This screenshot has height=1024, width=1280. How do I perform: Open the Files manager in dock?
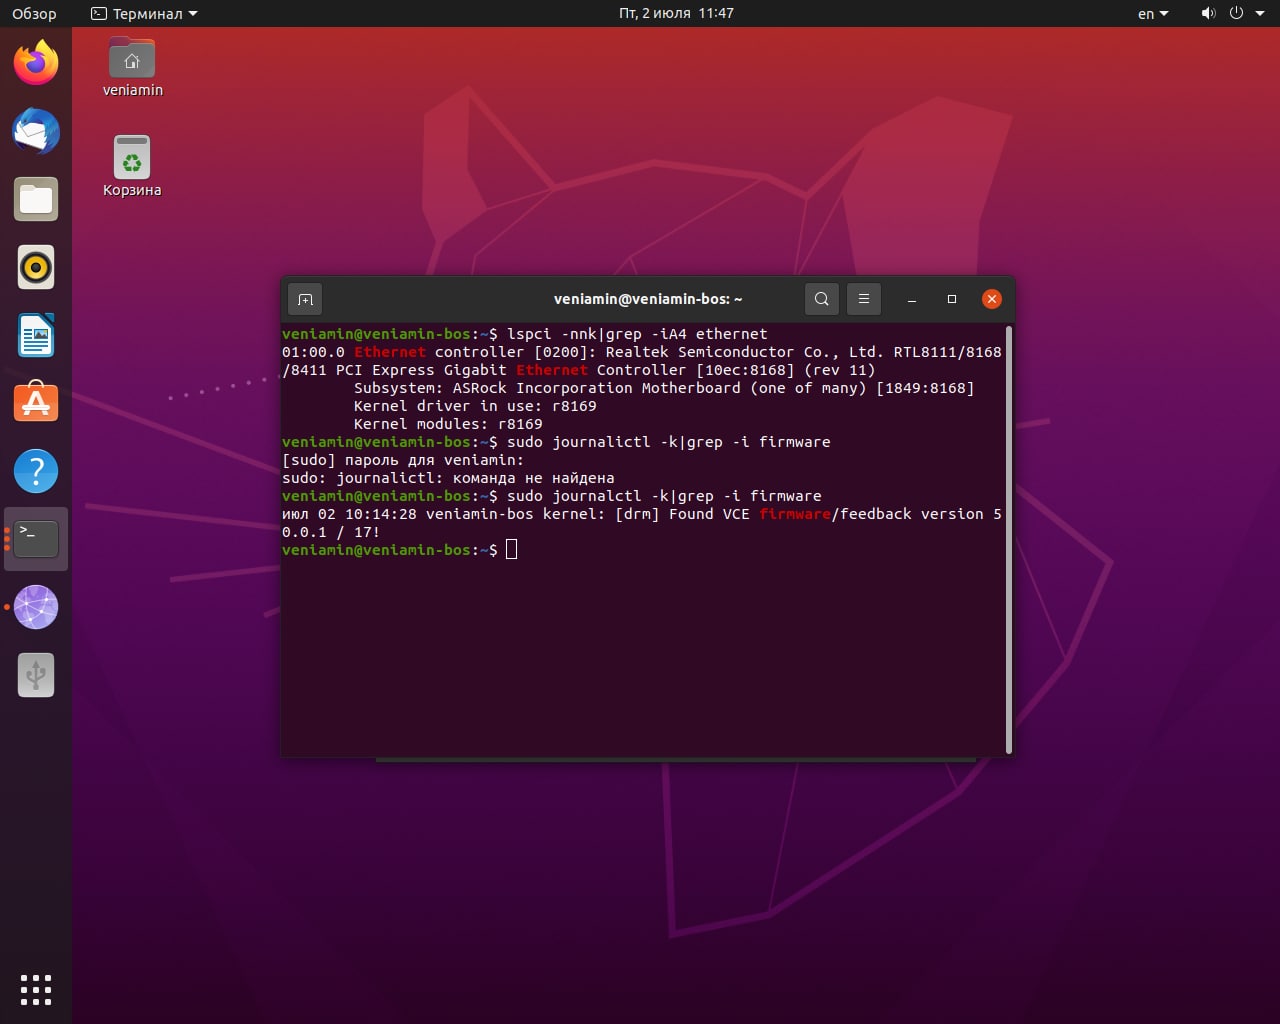(x=36, y=199)
